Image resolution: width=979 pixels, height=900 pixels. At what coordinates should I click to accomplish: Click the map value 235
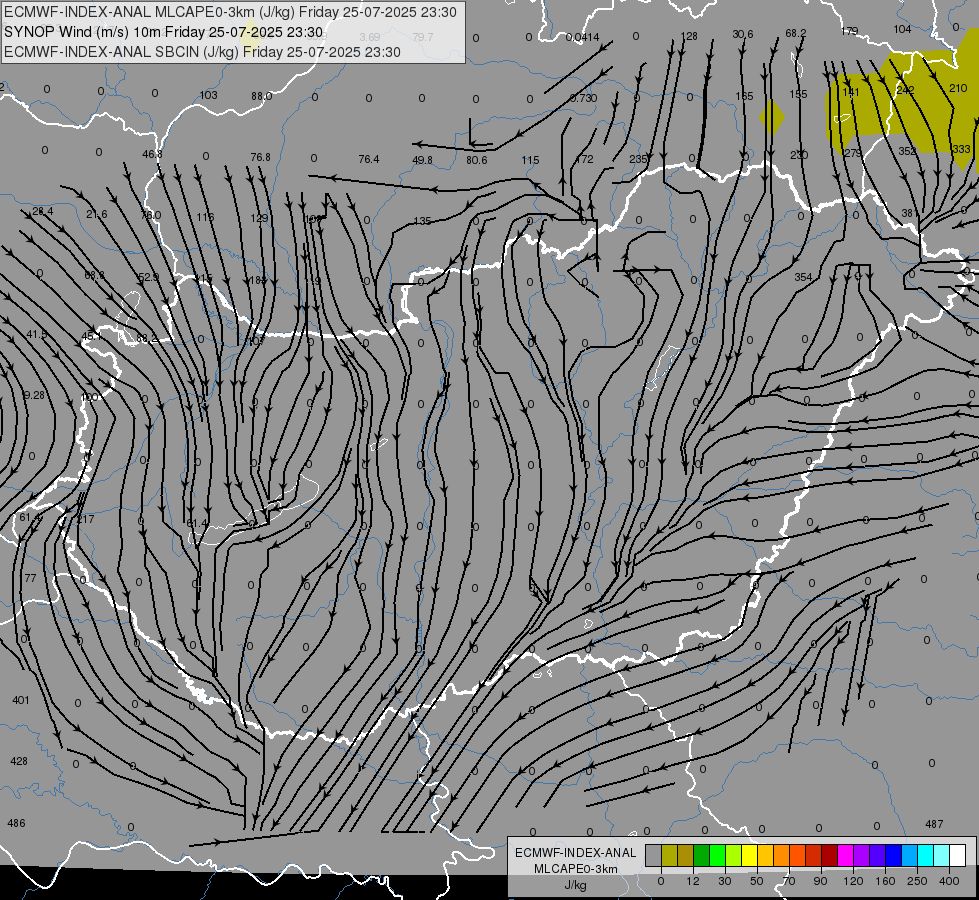point(638,159)
